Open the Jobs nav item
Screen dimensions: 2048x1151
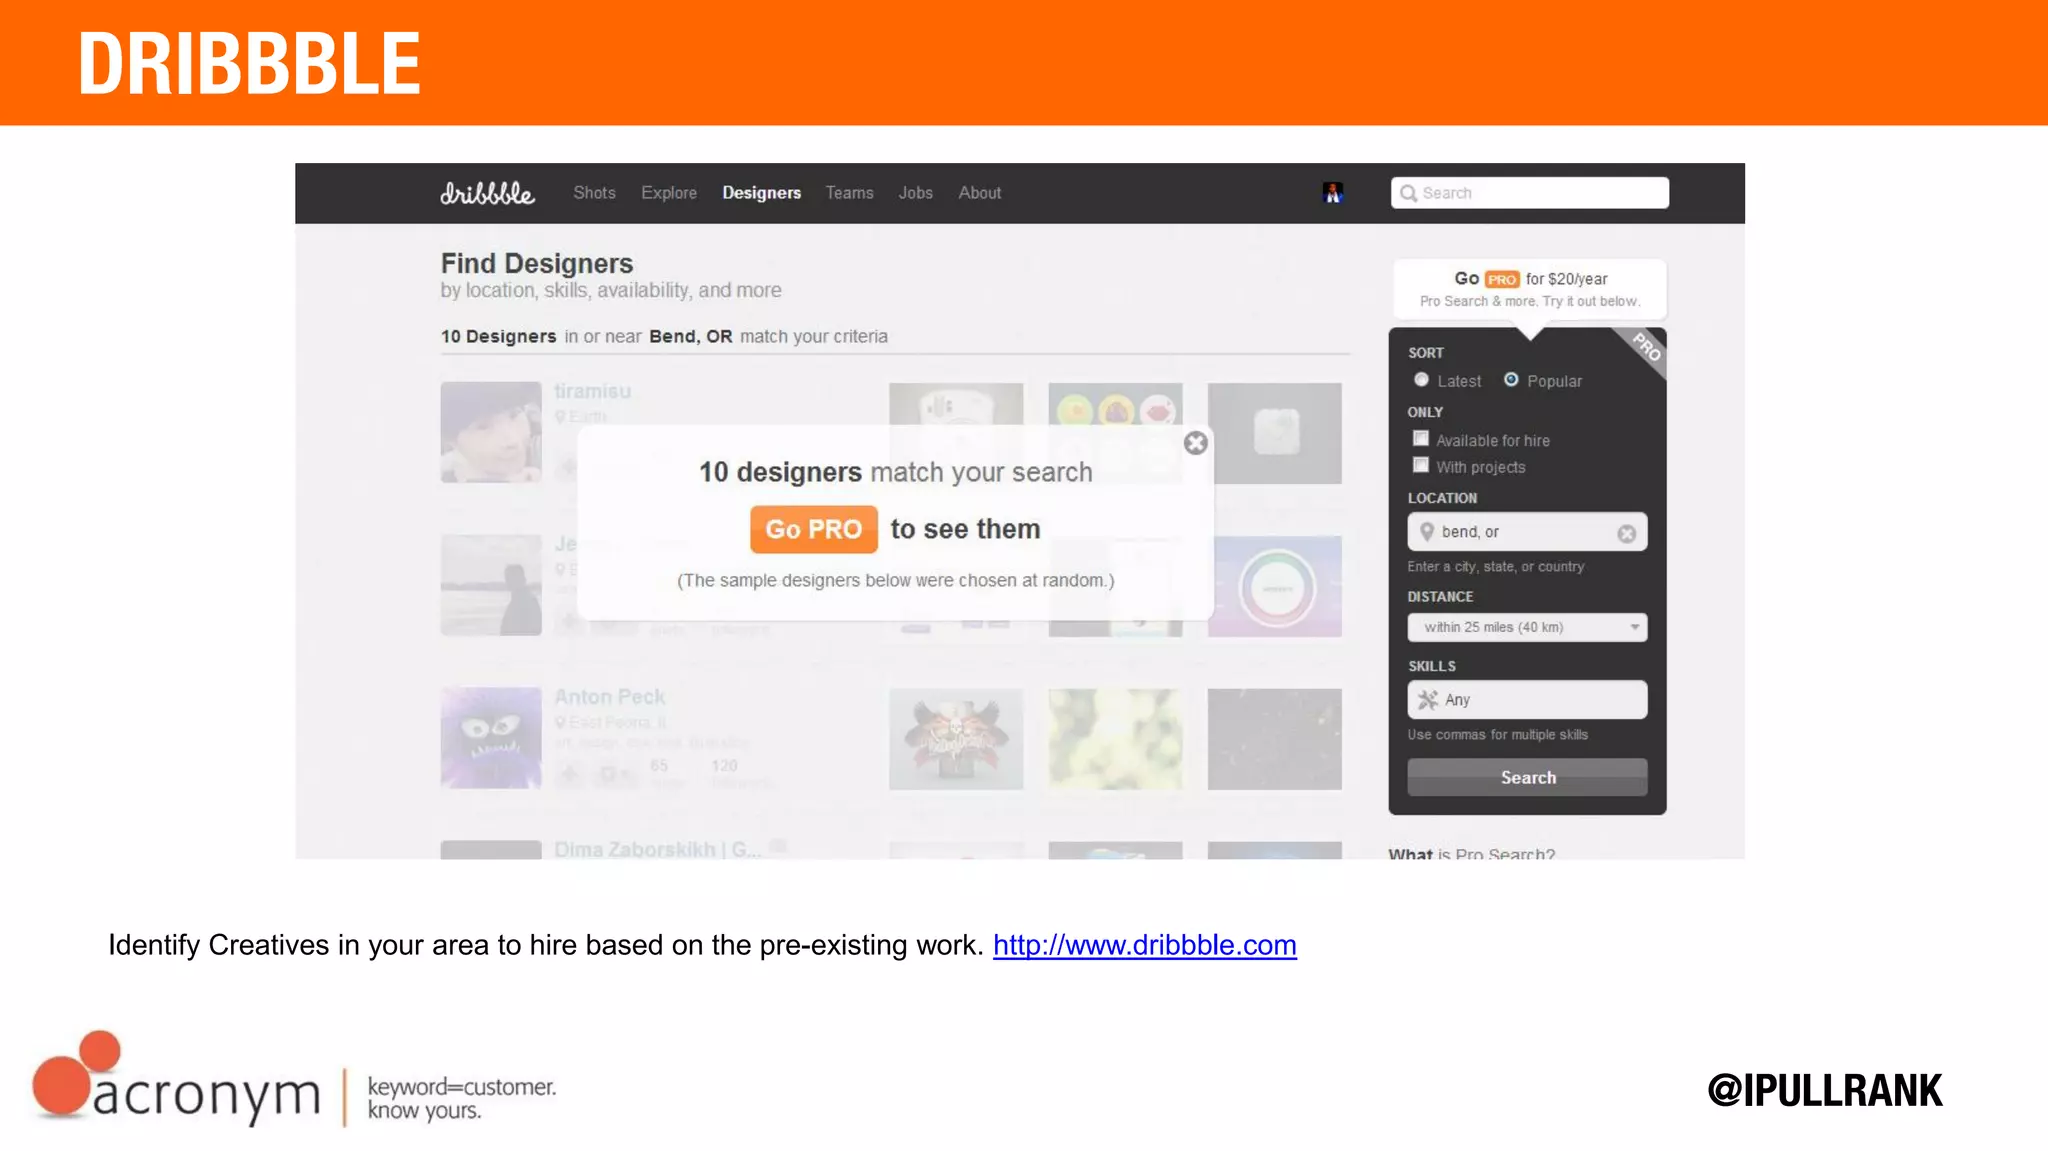pos(915,193)
